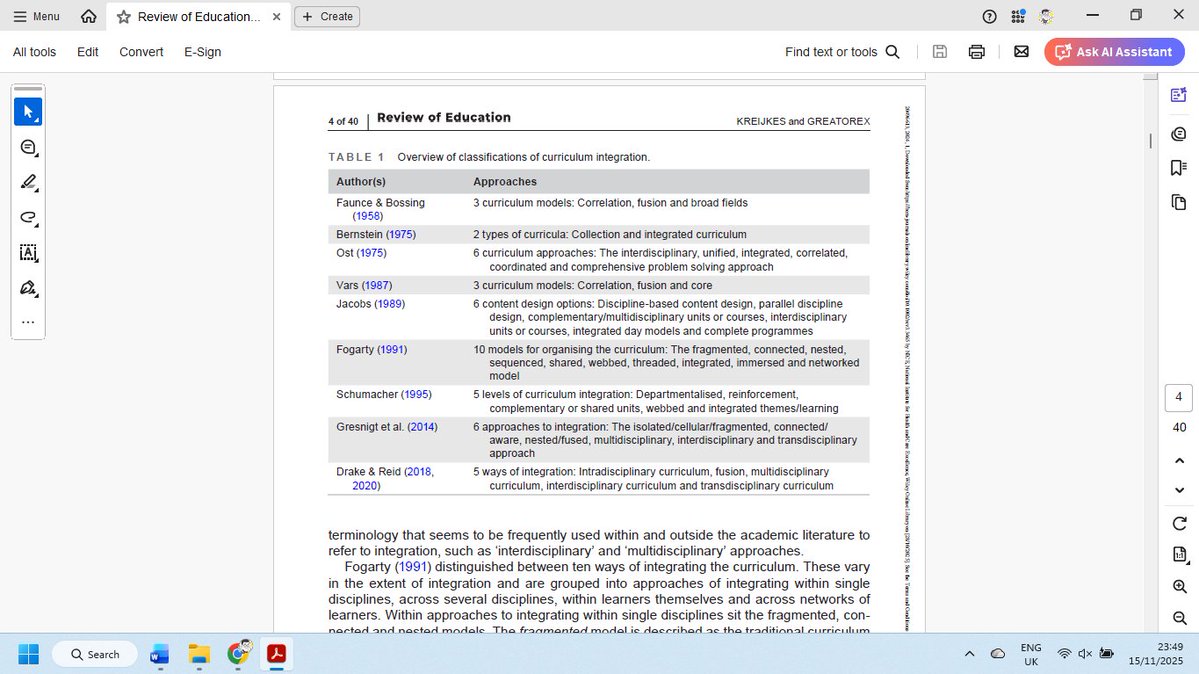Viewport: 1199px width, 674px height.
Task: Print the document using the printer icon
Action: pyautogui.click(x=976, y=51)
